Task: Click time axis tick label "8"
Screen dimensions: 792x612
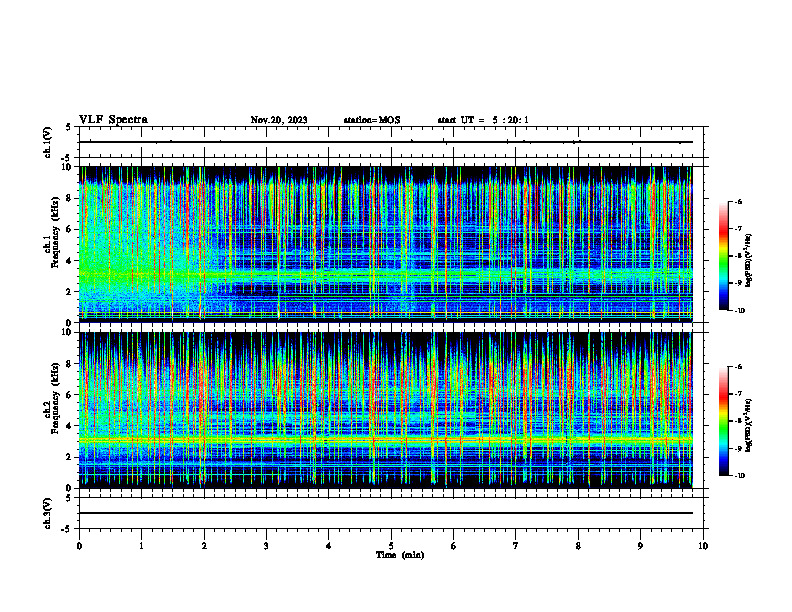Action: 578,546
